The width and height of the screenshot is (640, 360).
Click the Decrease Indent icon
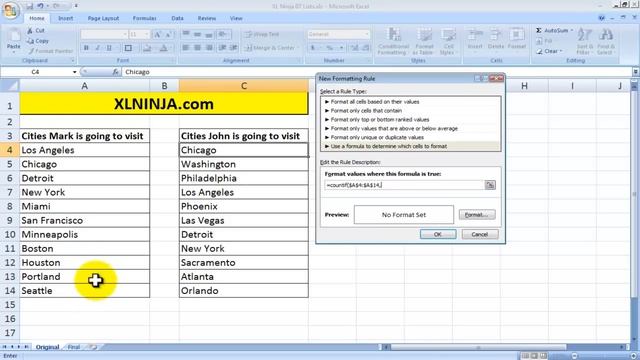[222, 48]
